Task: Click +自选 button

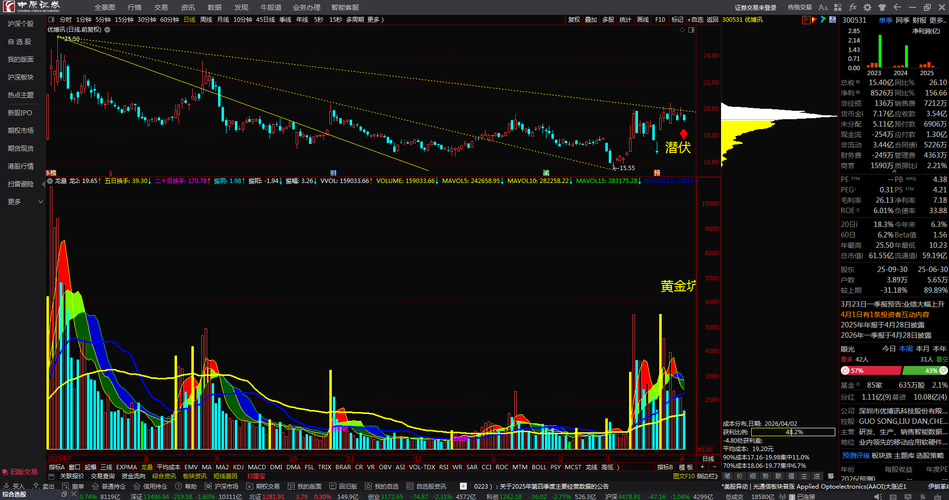Action: tap(695, 19)
